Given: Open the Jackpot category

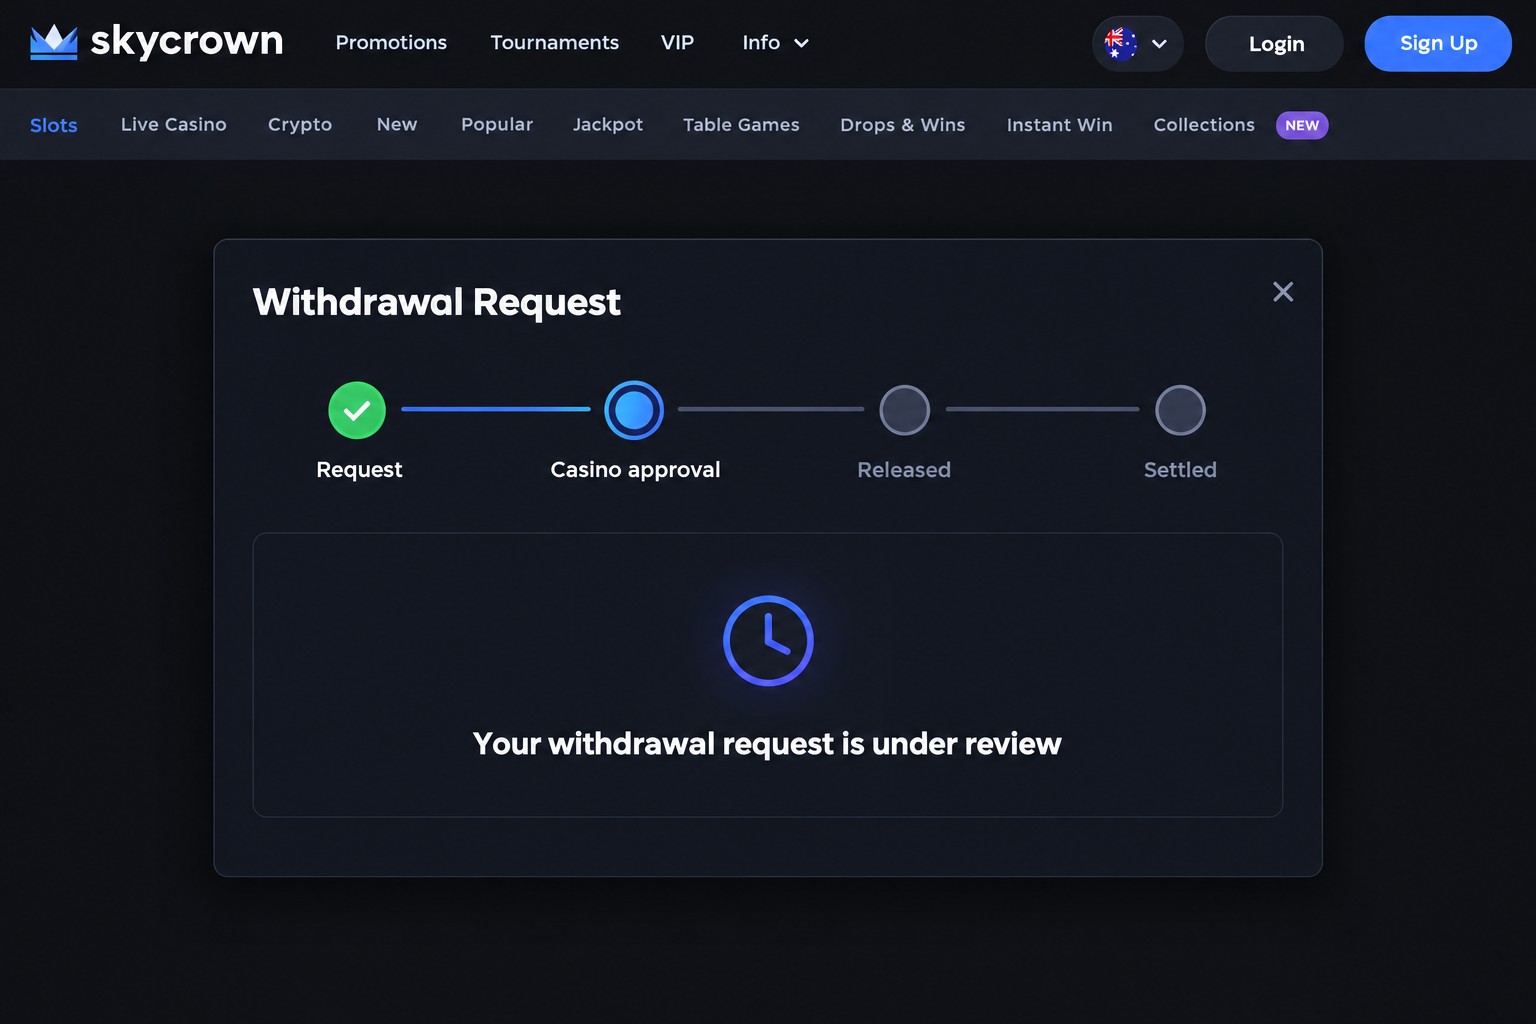Looking at the screenshot, I should coord(608,125).
